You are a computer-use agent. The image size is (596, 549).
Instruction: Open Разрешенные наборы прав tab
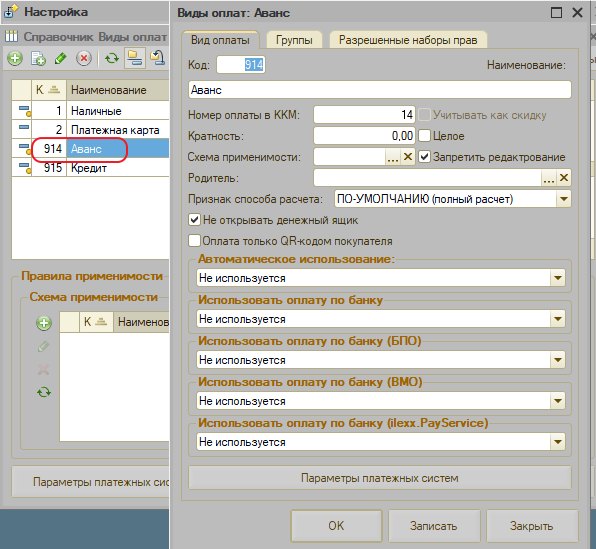(408, 40)
